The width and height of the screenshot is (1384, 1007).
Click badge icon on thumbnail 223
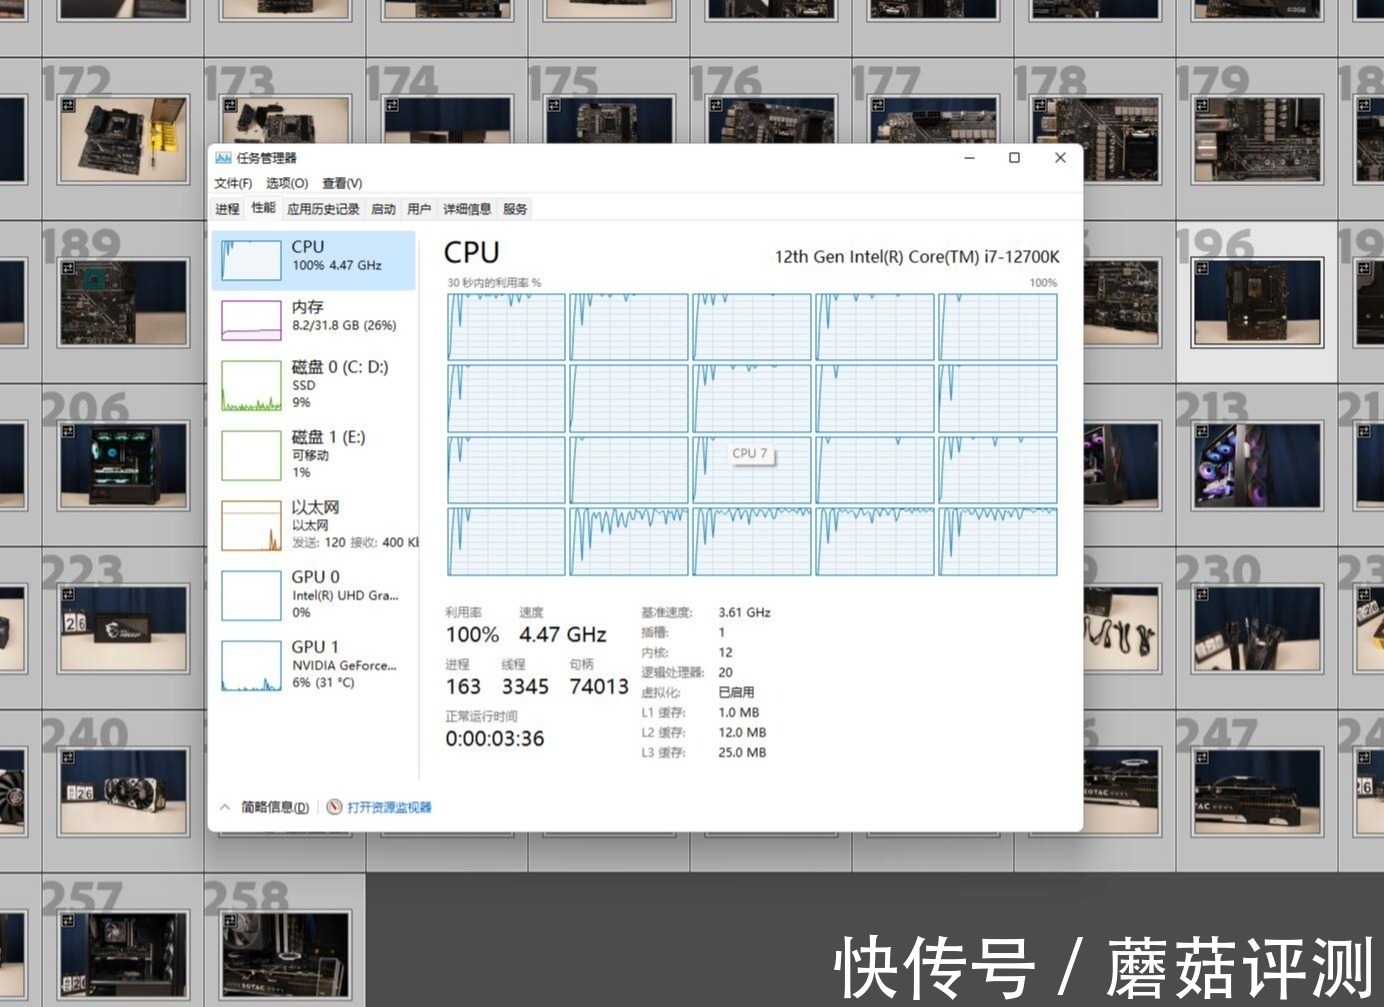(x=68, y=594)
